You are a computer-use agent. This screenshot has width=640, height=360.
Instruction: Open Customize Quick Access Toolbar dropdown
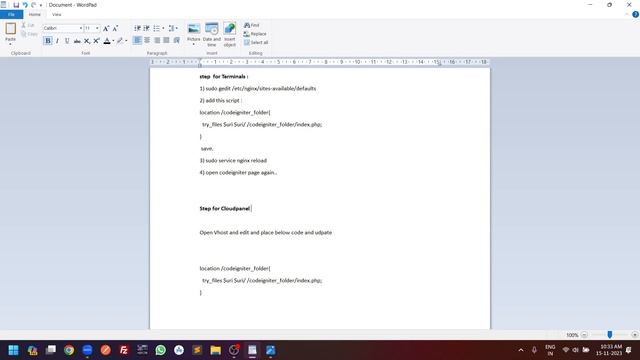click(41, 5)
